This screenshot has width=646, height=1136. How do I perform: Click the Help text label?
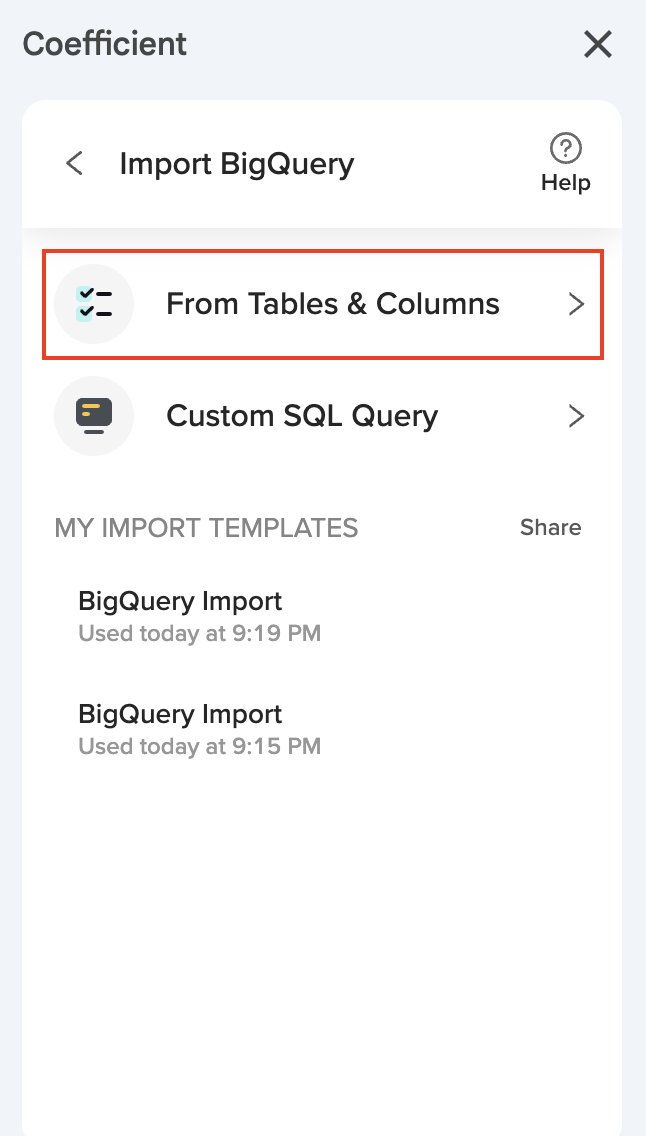(566, 183)
